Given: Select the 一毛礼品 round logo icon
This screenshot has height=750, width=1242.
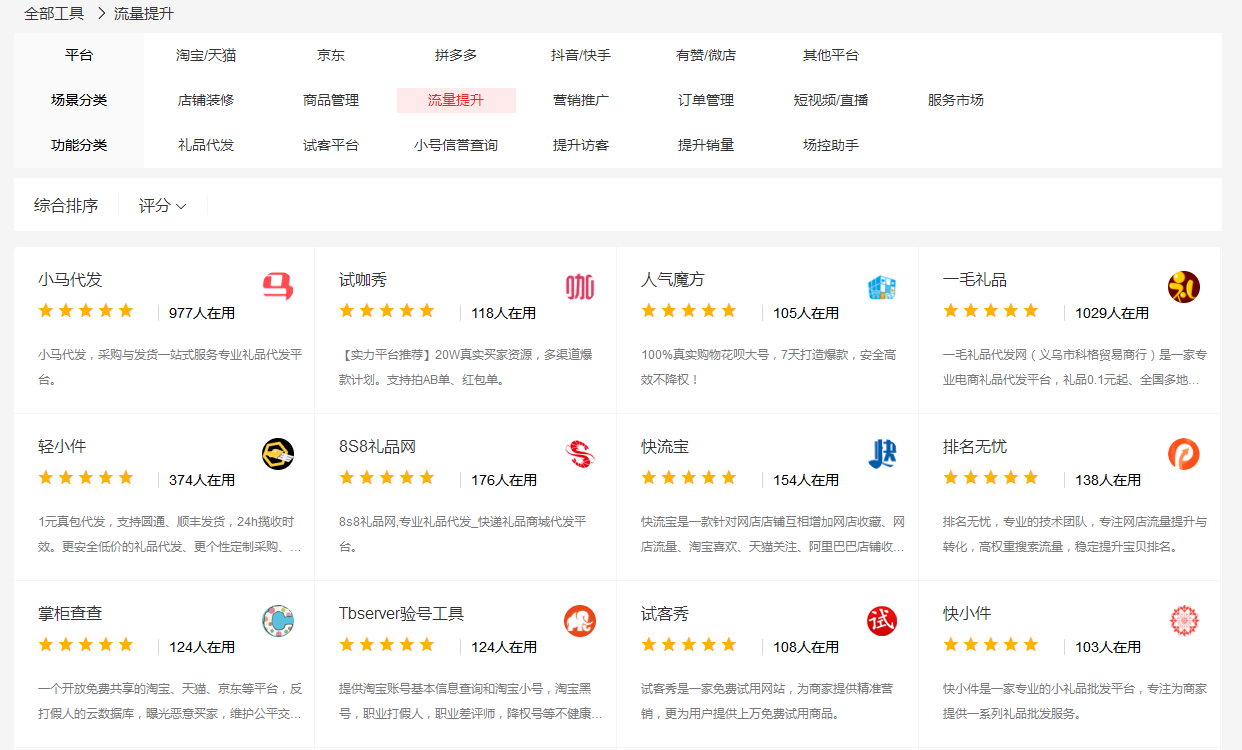Looking at the screenshot, I should [x=1184, y=288].
